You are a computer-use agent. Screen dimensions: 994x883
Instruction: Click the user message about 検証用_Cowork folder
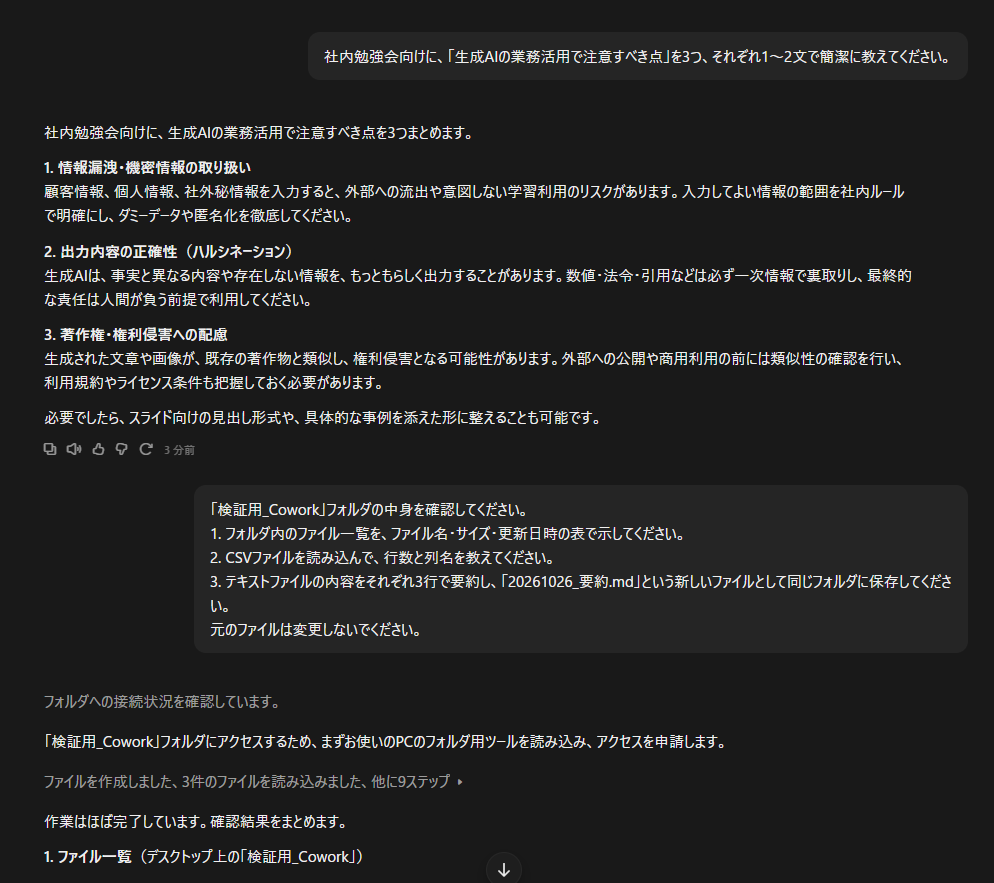coord(581,569)
